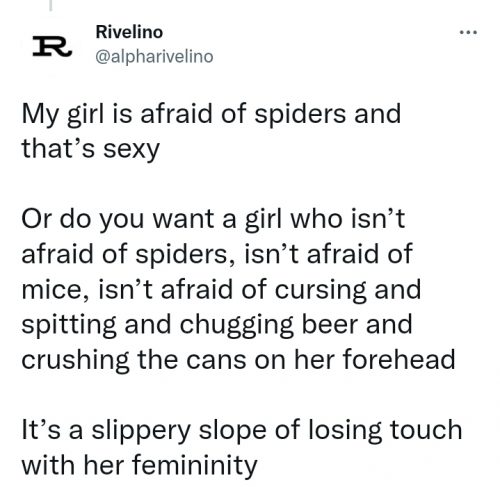Click the line "that's sexy"
The width and height of the screenshot is (500, 487).
click(91, 150)
